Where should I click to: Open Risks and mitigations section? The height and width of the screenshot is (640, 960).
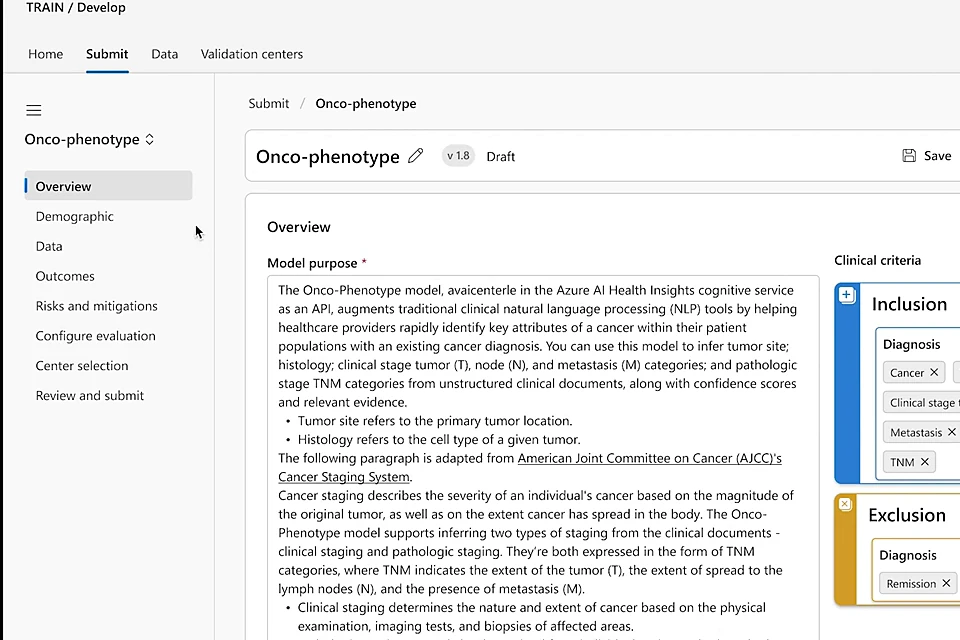(x=96, y=306)
